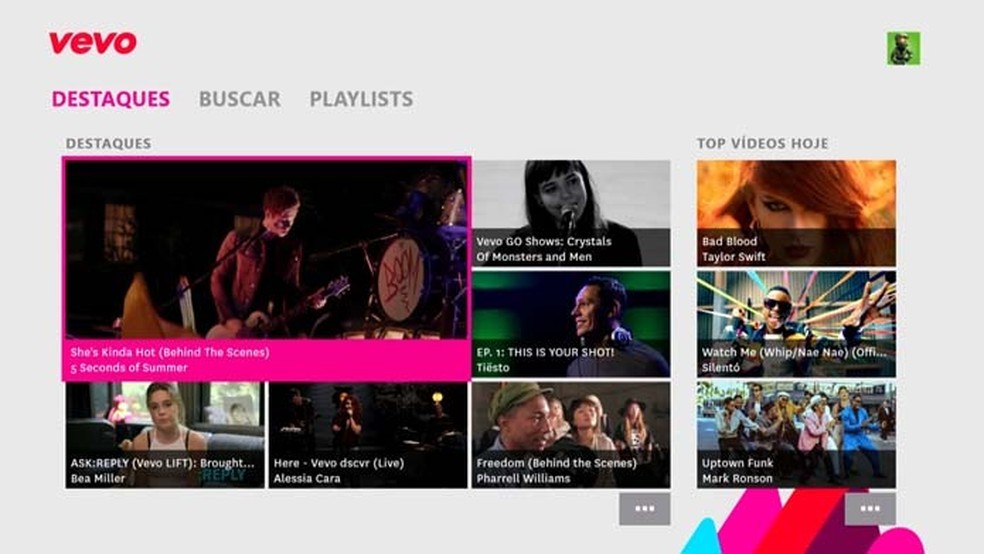Watch EP. 1: THIS IS YOUR SHOT! by Tiësto
The image size is (984, 554).
(571, 324)
